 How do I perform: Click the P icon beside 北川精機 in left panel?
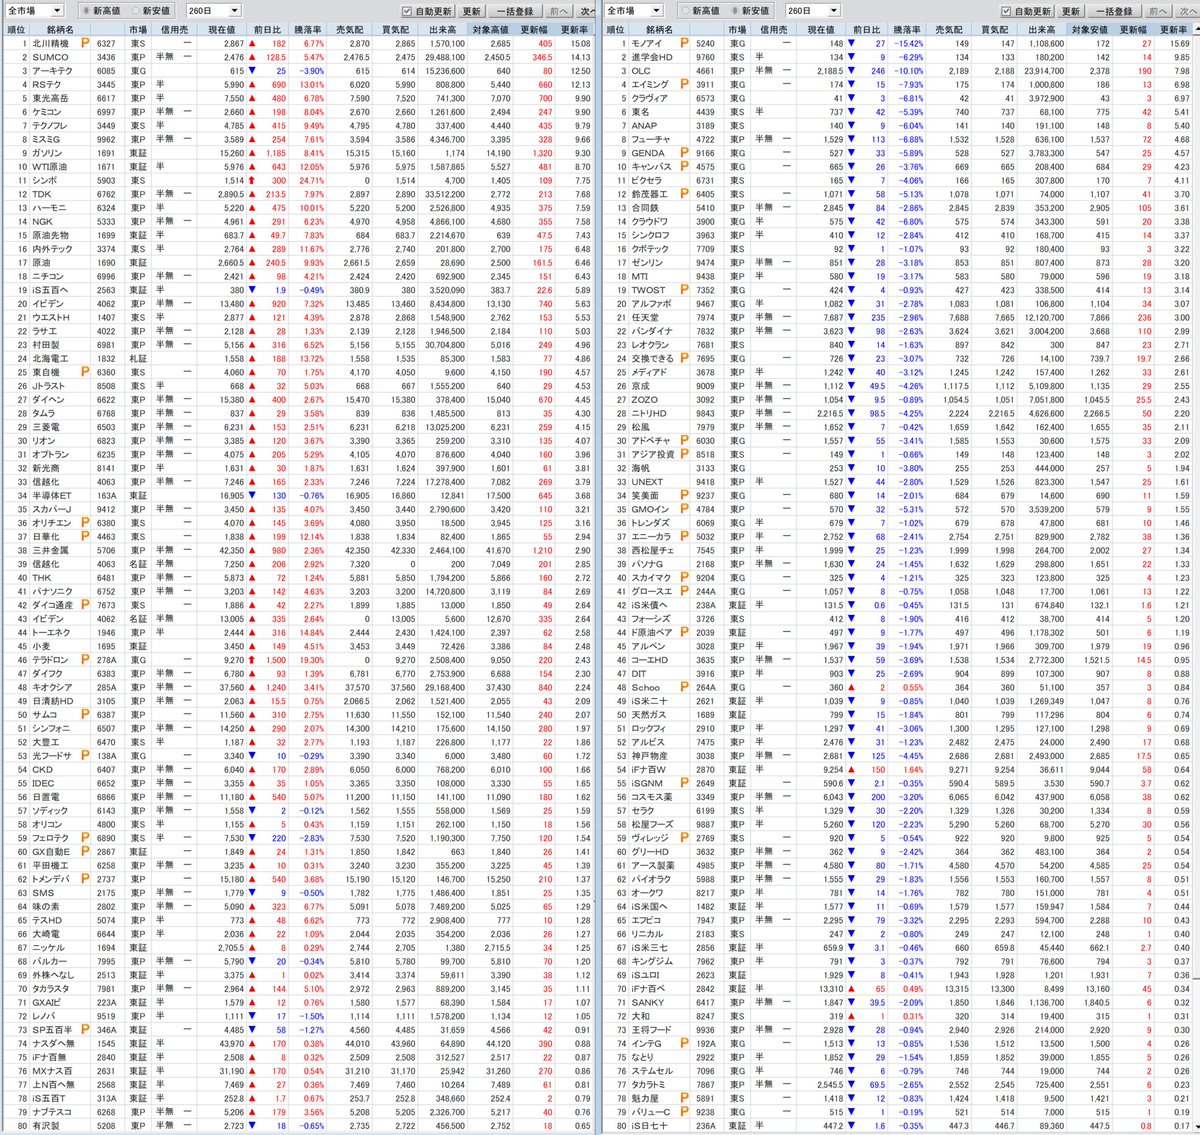click(x=85, y=44)
